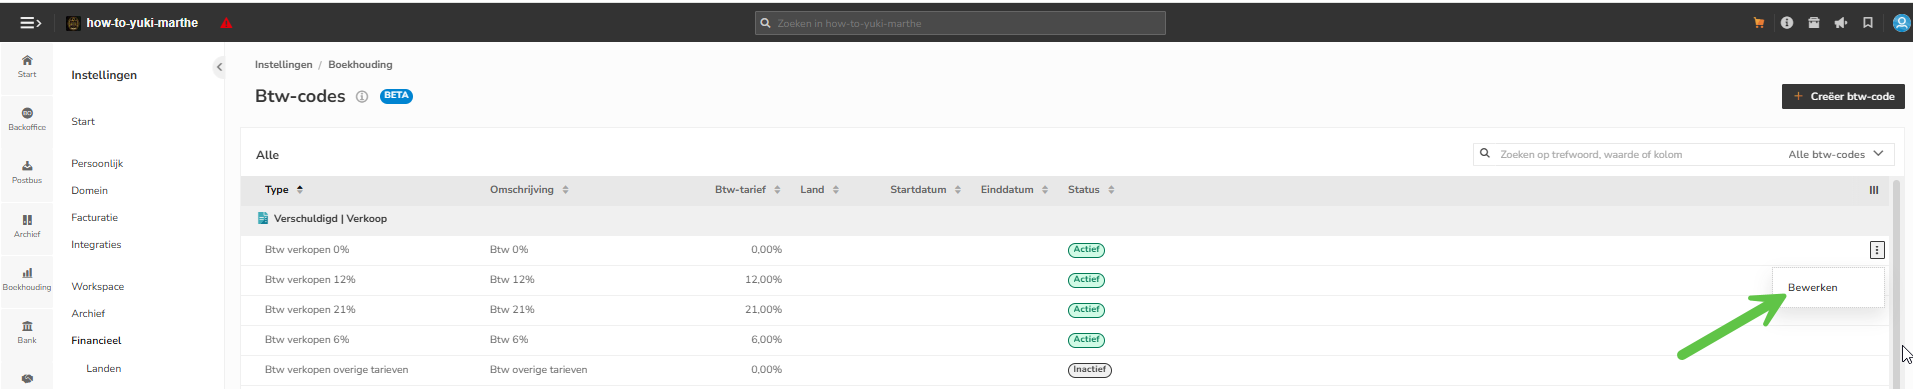Image resolution: width=1913 pixels, height=389 pixels.
Task: Open Start in Instellingen menu
Action: pos(83,122)
